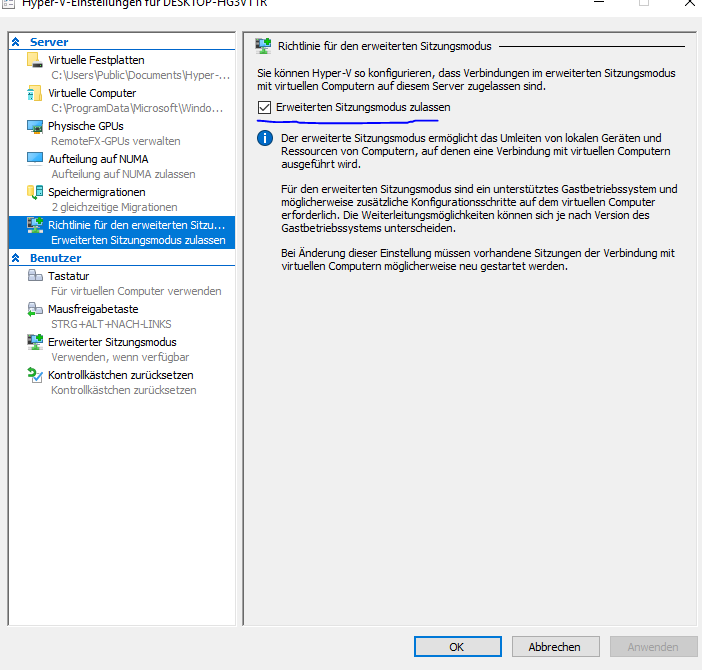
Task: Click the Aufteilung auf NUMA icon
Action: coord(34,159)
